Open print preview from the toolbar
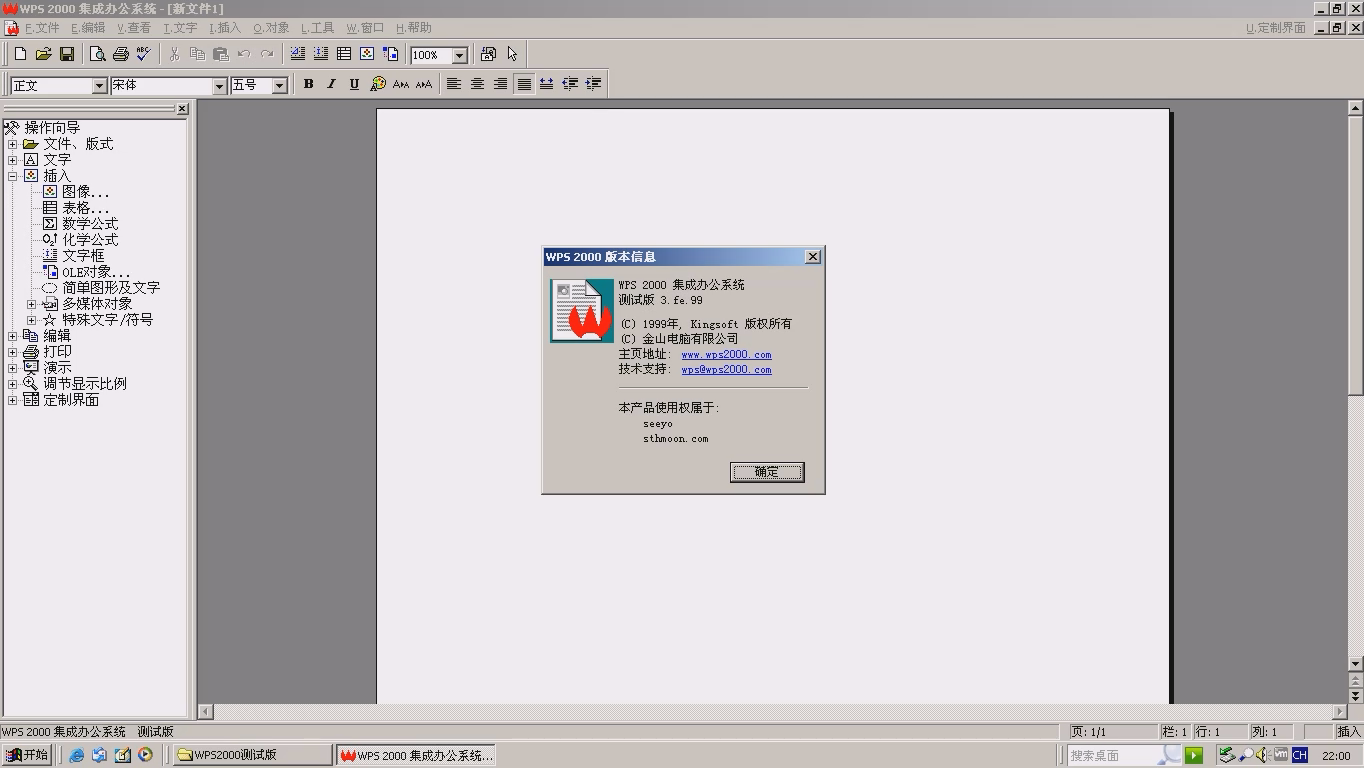 (x=97, y=54)
